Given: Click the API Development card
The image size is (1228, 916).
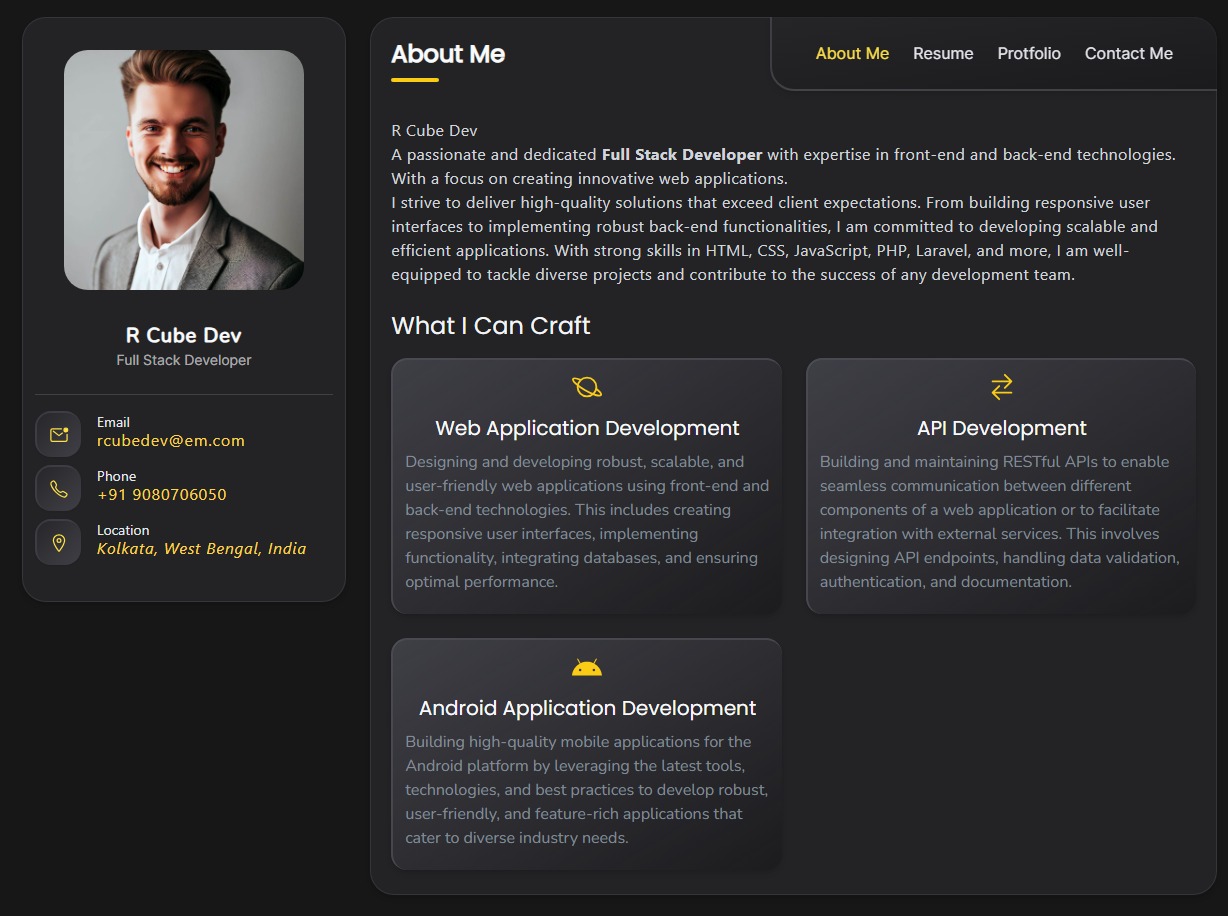Looking at the screenshot, I should (1001, 485).
